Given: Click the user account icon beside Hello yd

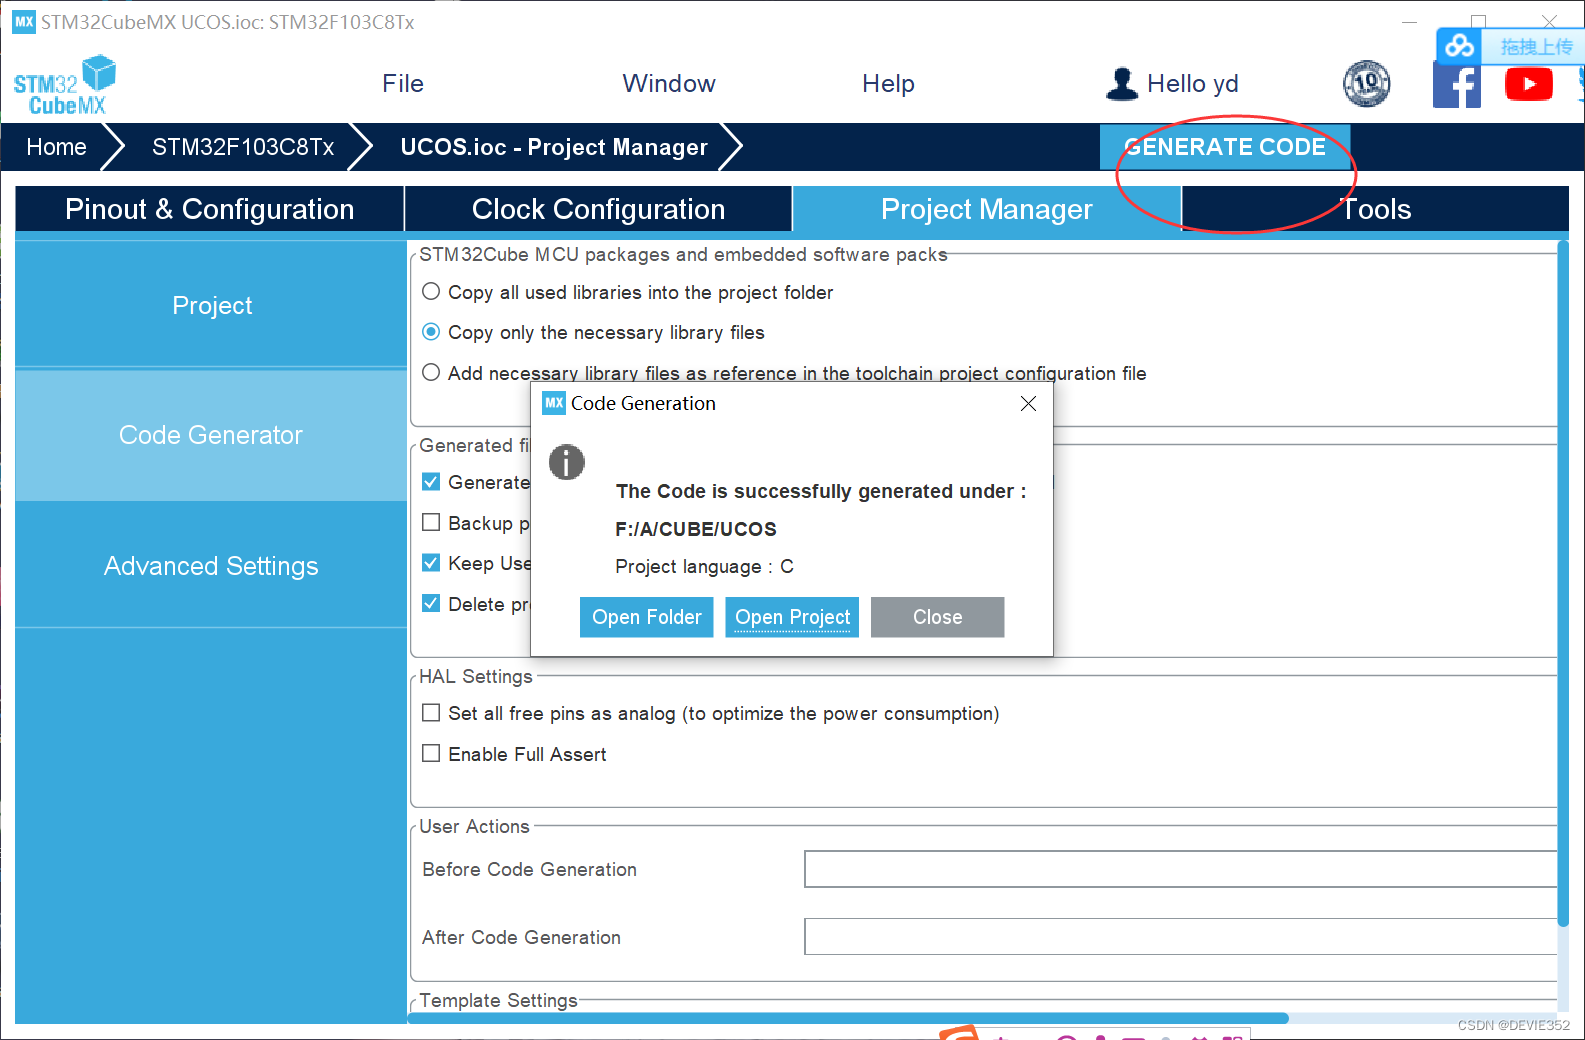Looking at the screenshot, I should (x=1122, y=84).
